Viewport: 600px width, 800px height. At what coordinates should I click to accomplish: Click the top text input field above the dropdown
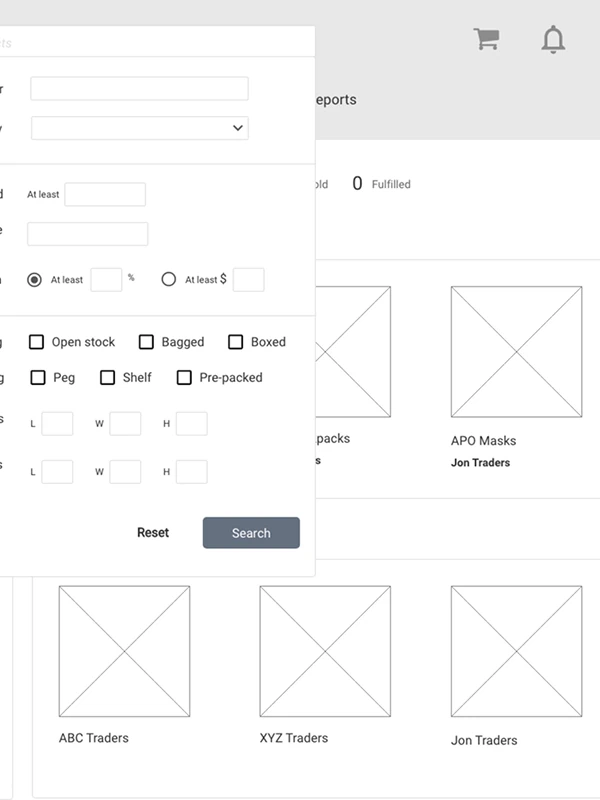pos(139,89)
